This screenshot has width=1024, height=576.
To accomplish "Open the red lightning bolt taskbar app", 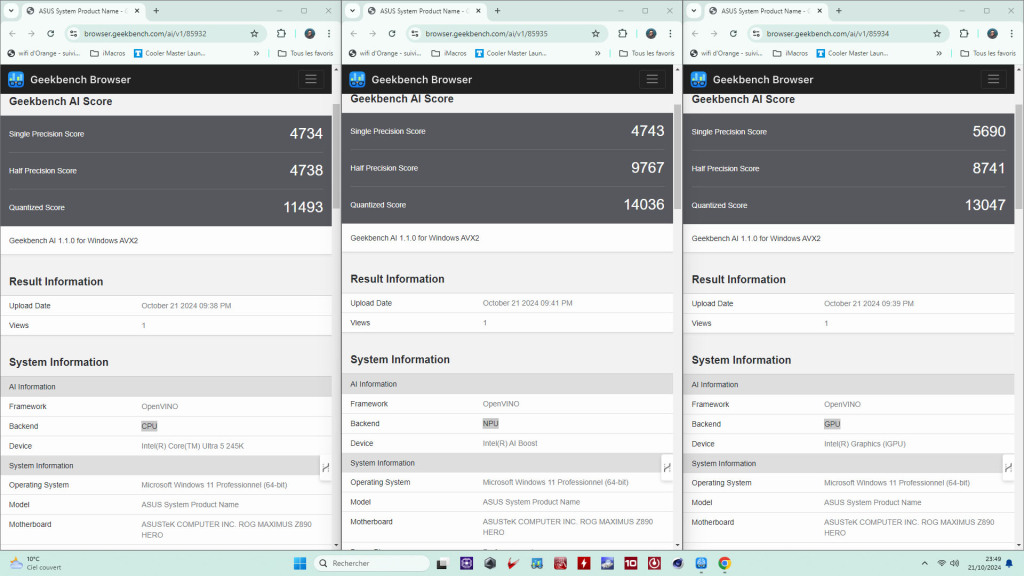I will coord(584,563).
